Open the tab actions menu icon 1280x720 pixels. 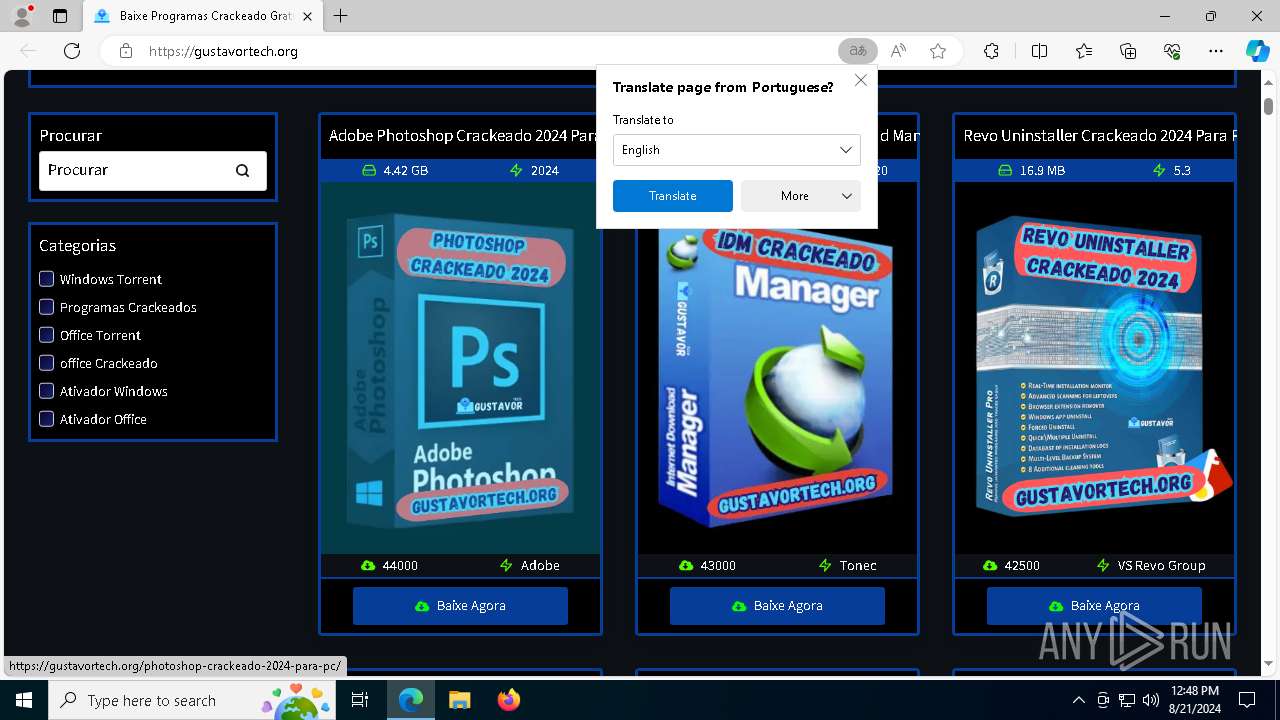(60, 16)
